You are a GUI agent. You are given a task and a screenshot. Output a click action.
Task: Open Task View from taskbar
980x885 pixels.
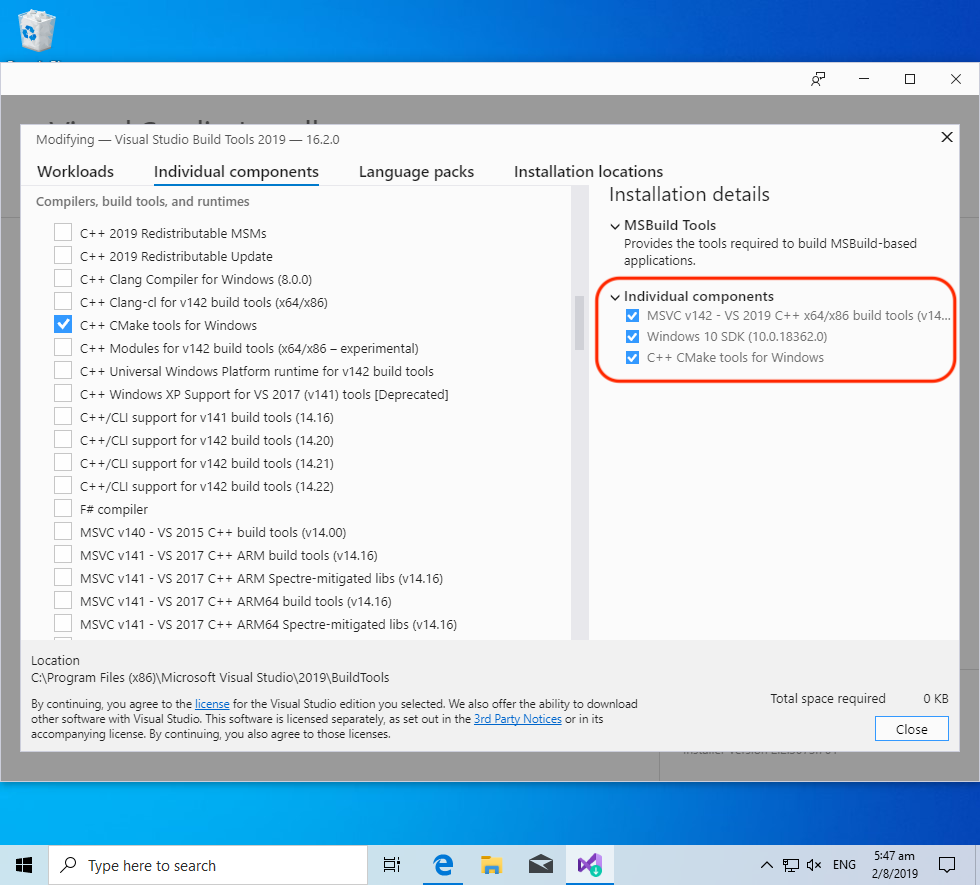(x=392, y=865)
